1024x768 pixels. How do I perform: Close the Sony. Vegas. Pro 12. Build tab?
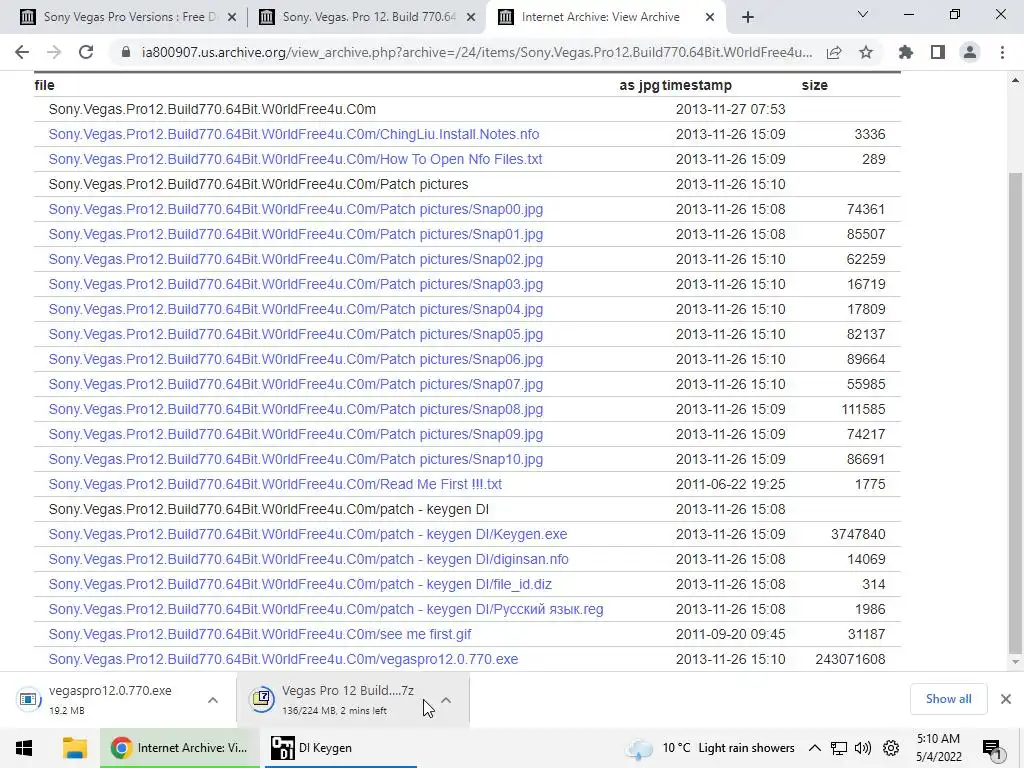point(470,17)
